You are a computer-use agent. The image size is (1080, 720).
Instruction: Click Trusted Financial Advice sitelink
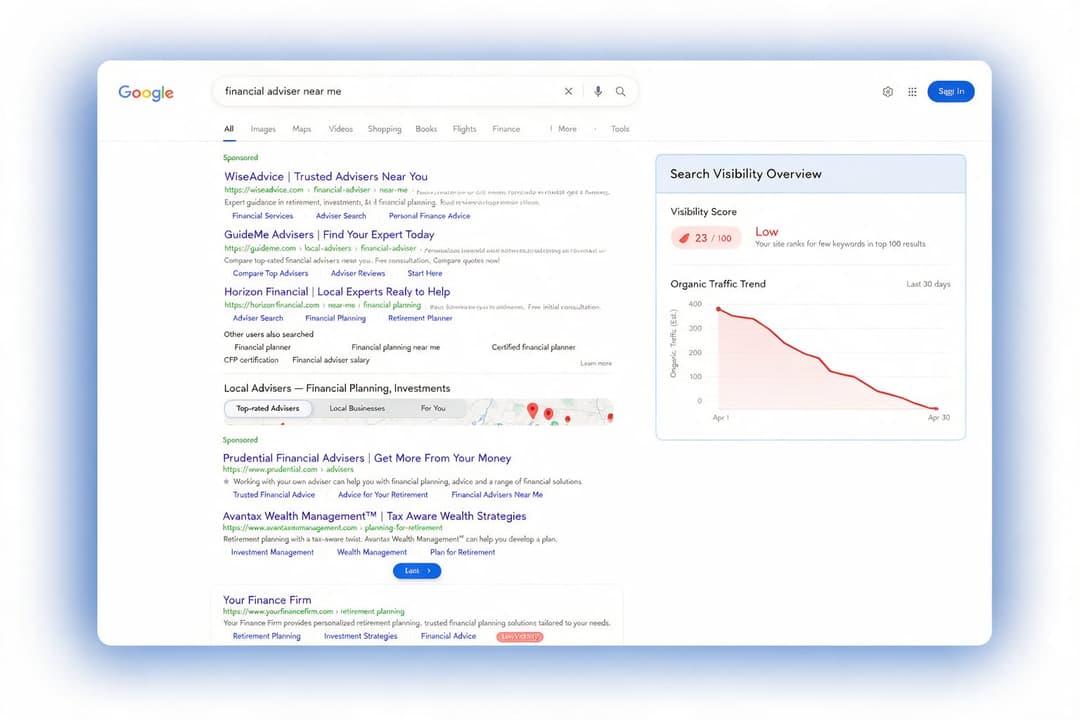point(273,495)
